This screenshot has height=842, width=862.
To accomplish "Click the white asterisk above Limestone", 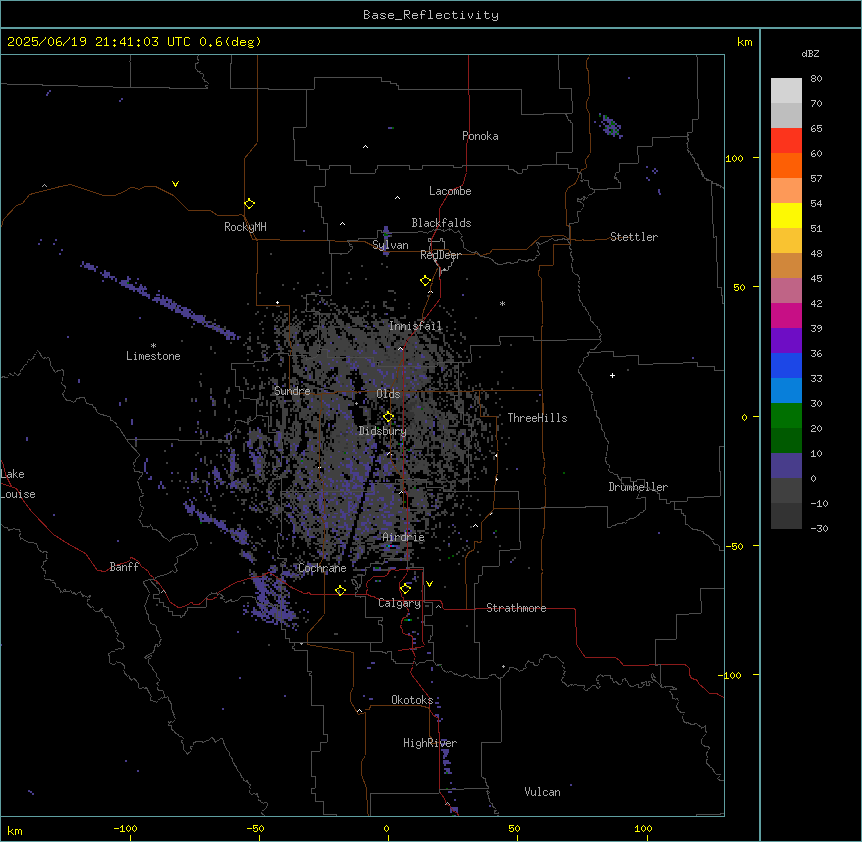I will point(153,346).
